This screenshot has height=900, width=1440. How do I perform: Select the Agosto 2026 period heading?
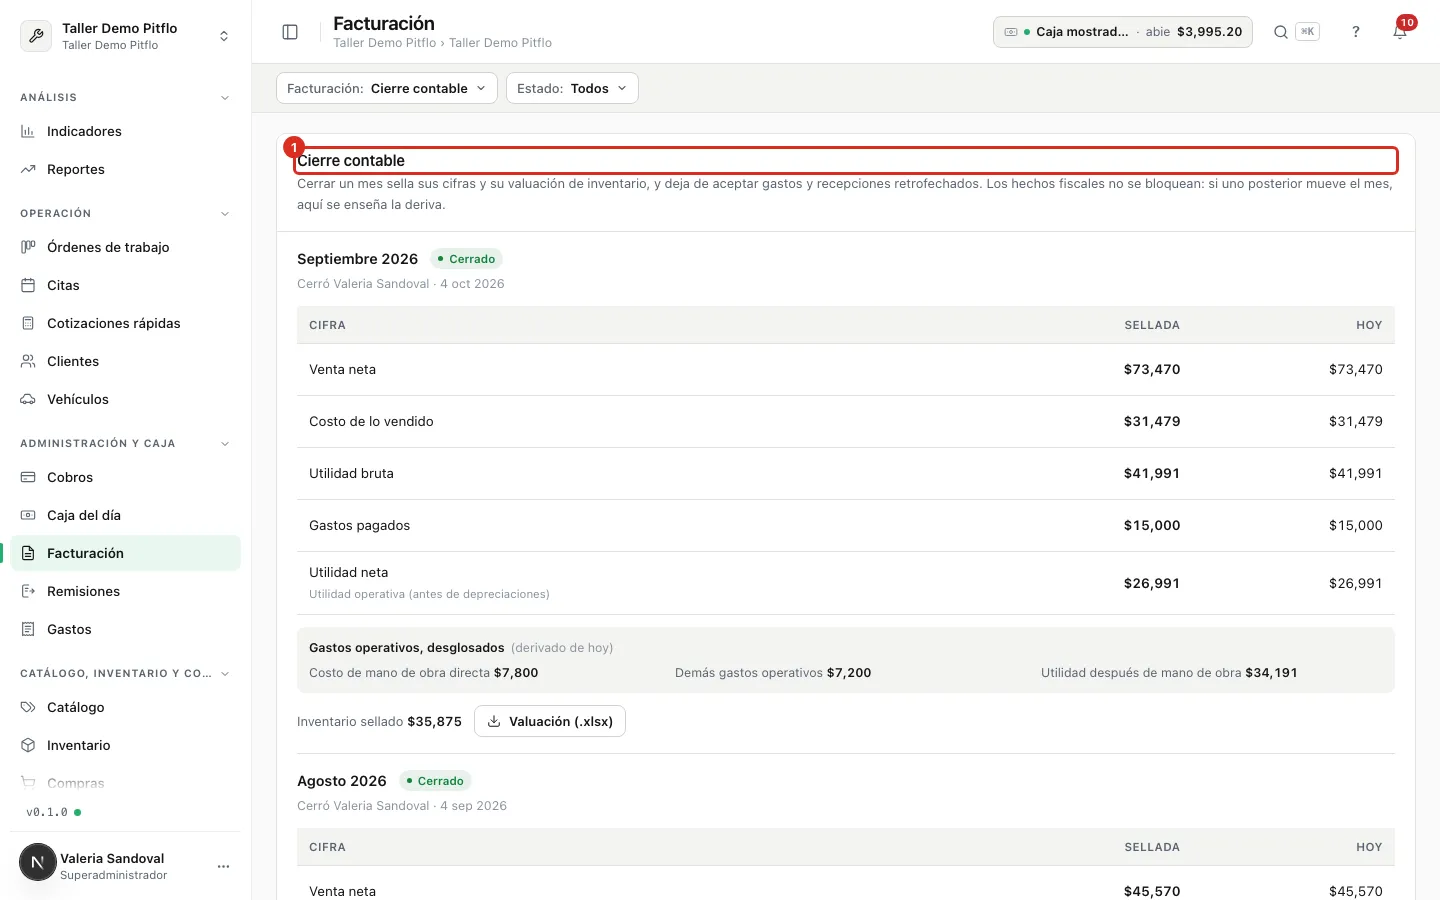tap(341, 781)
